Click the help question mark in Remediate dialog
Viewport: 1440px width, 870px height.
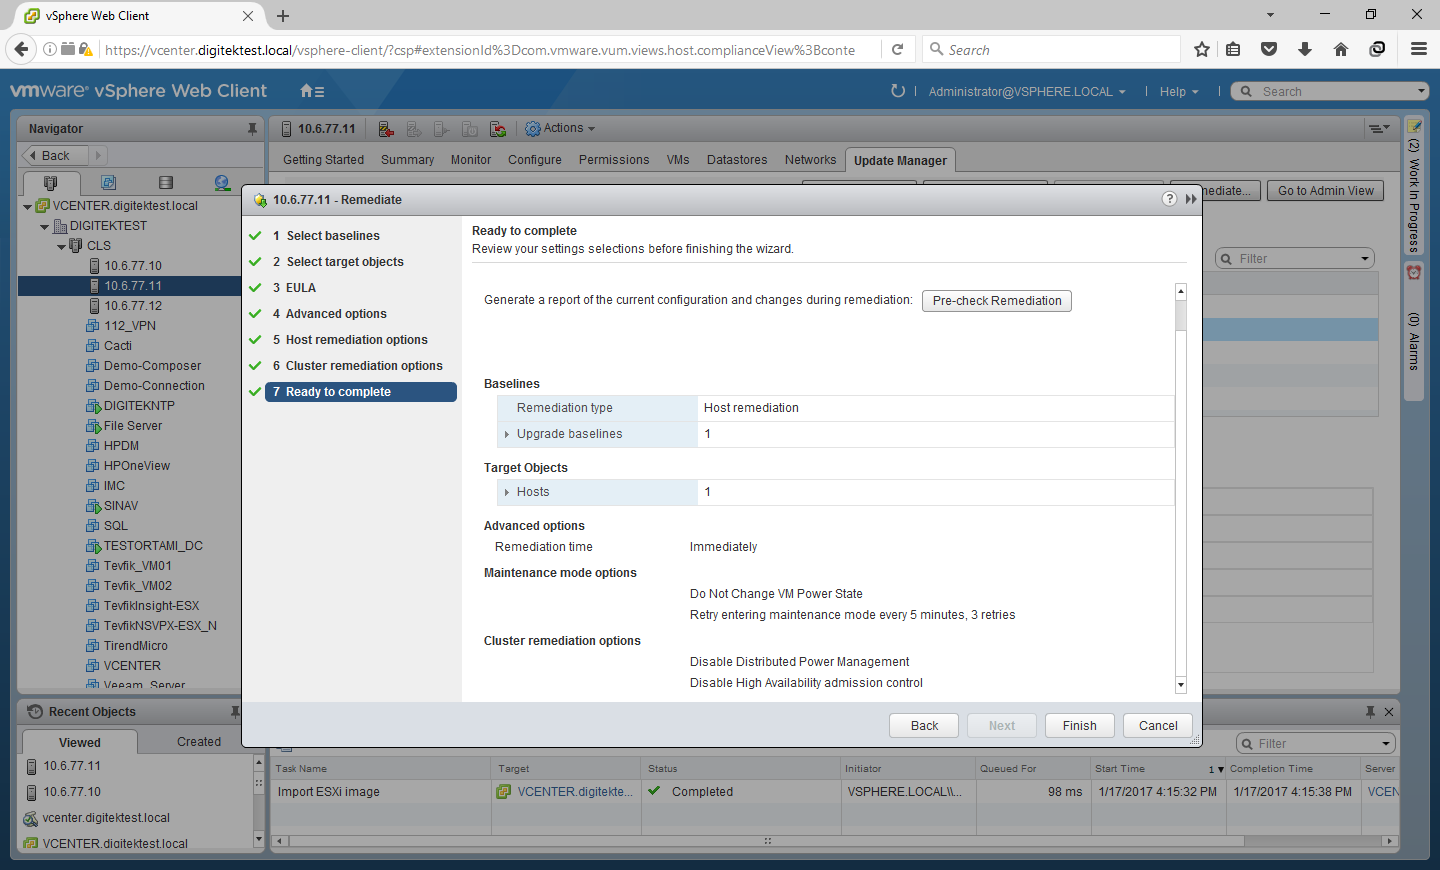point(1169,199)
